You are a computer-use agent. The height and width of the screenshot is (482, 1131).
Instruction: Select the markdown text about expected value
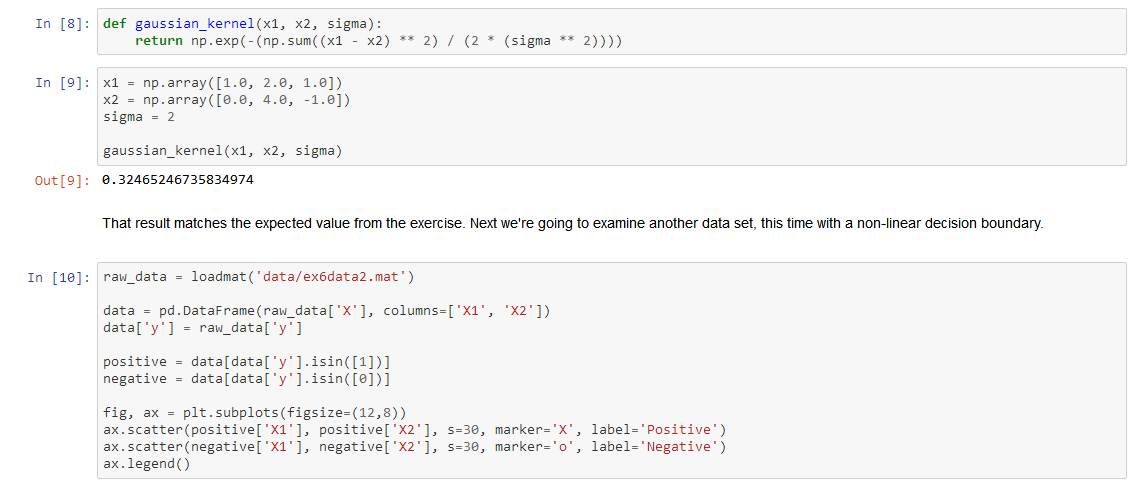(572, 223)
